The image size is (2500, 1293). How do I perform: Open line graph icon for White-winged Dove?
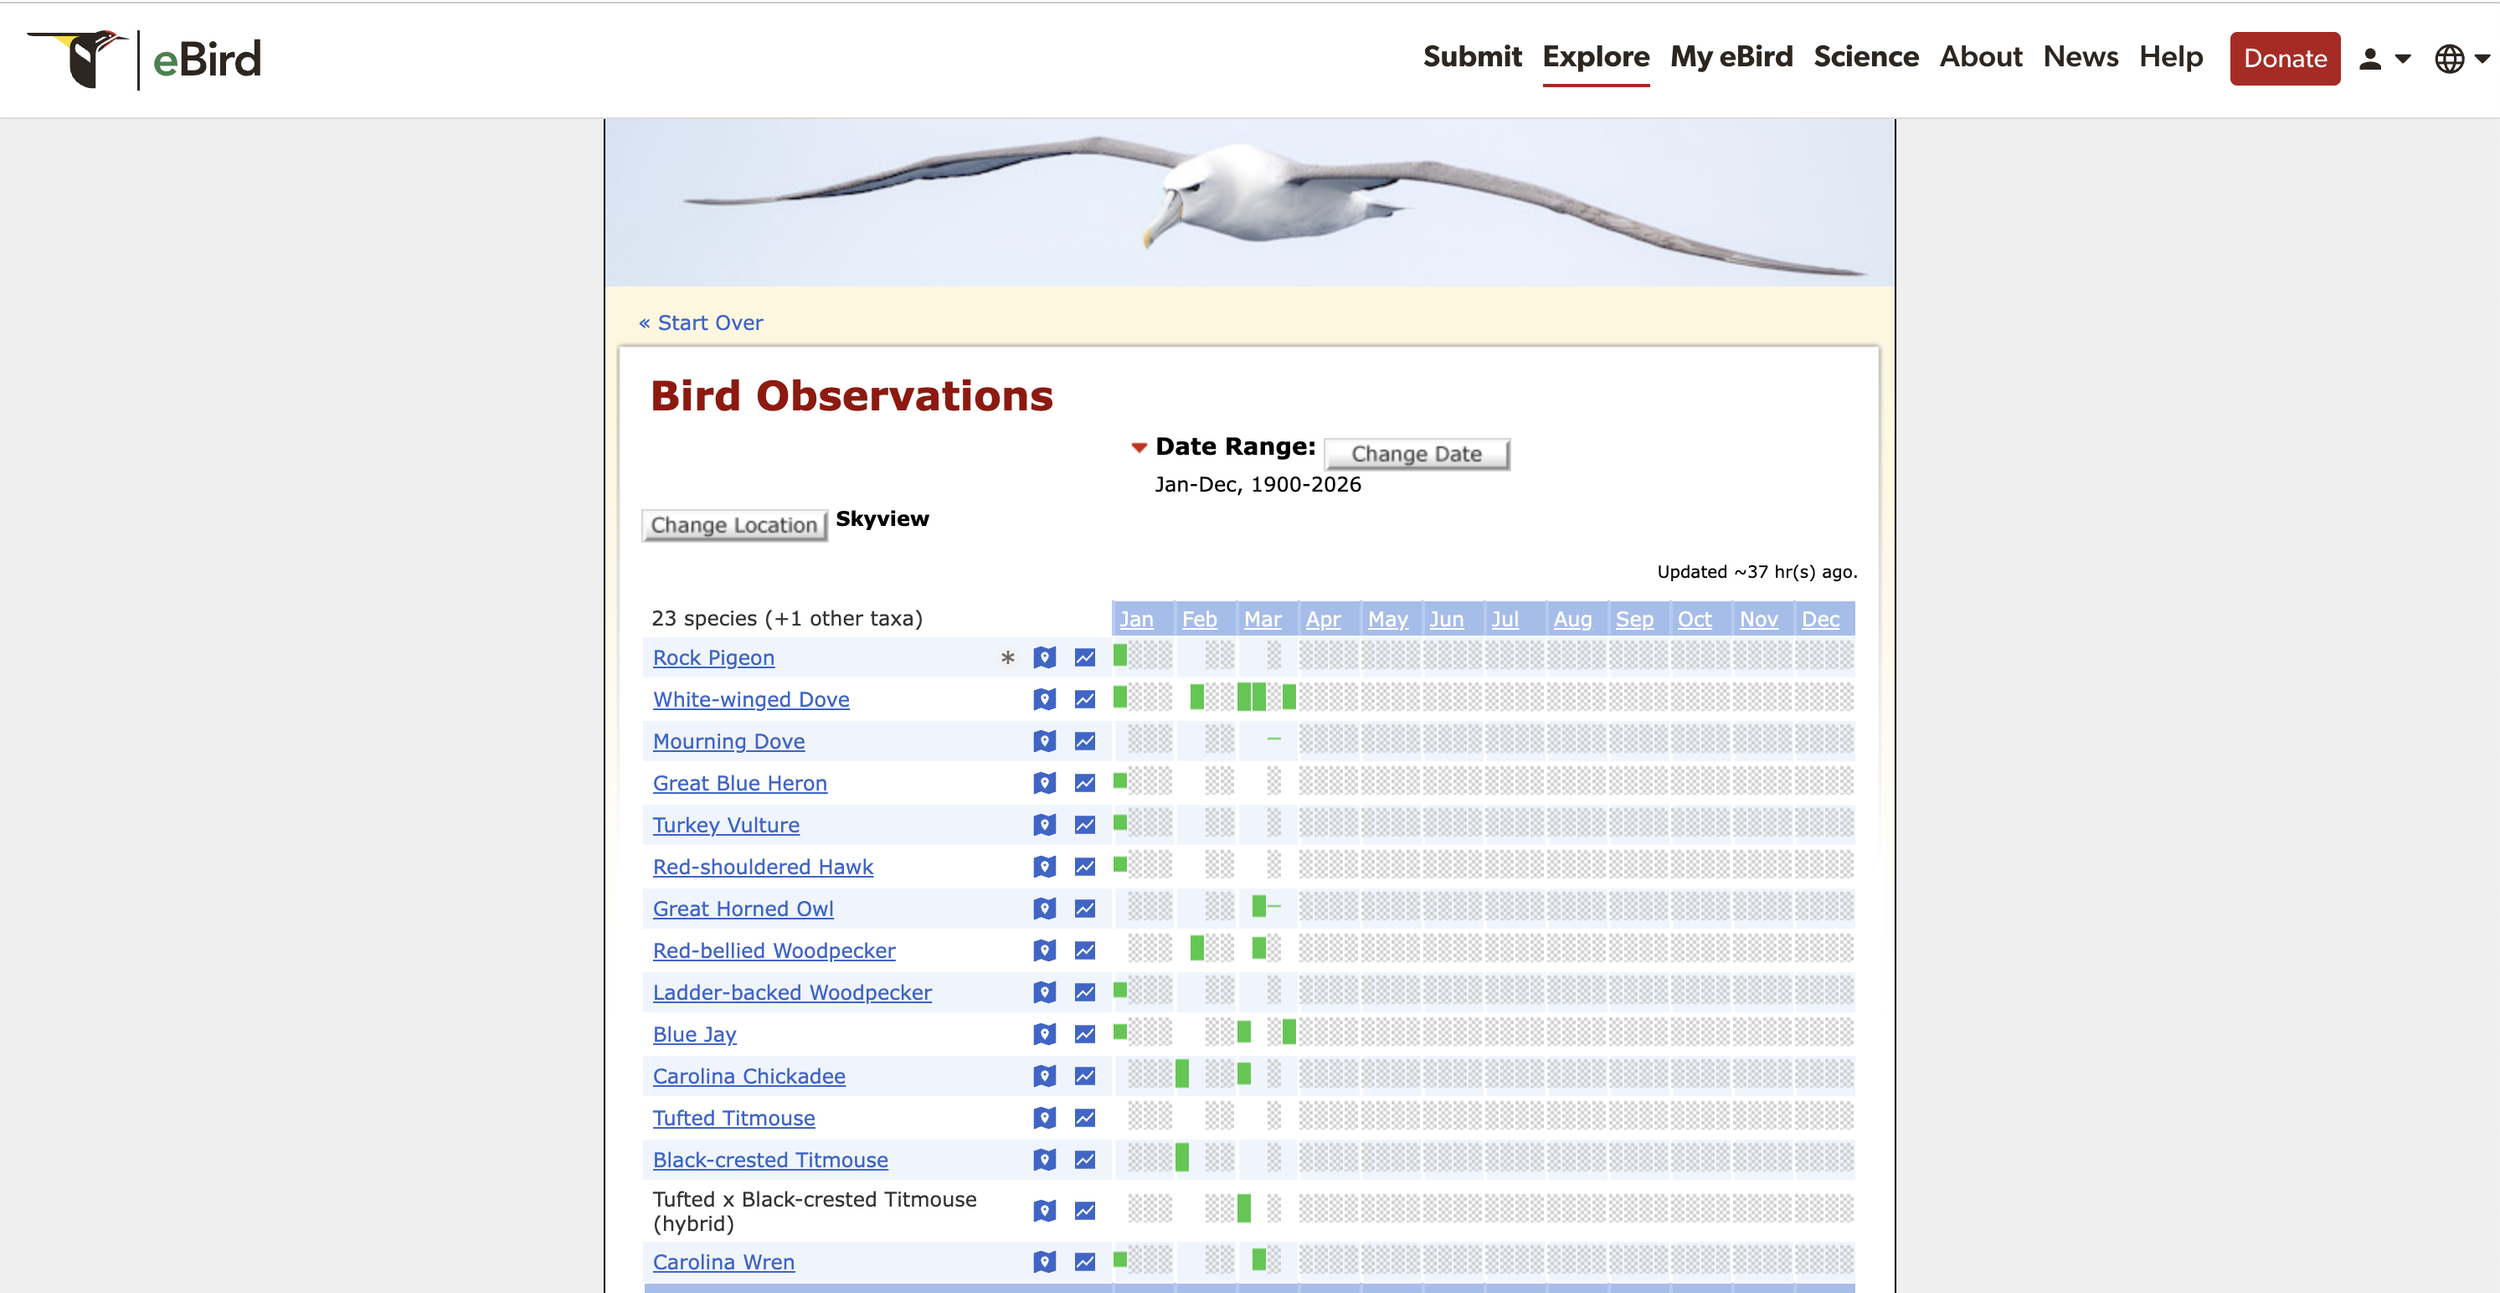tap(1084, 699)
